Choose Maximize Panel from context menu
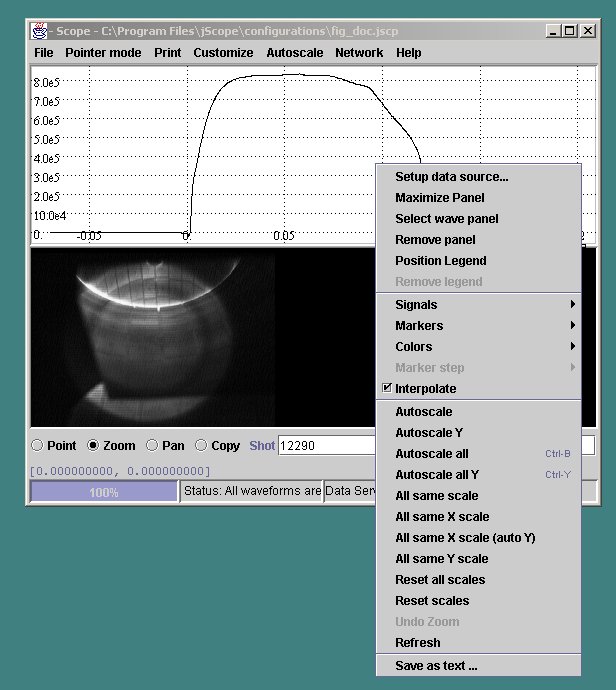 439,198
